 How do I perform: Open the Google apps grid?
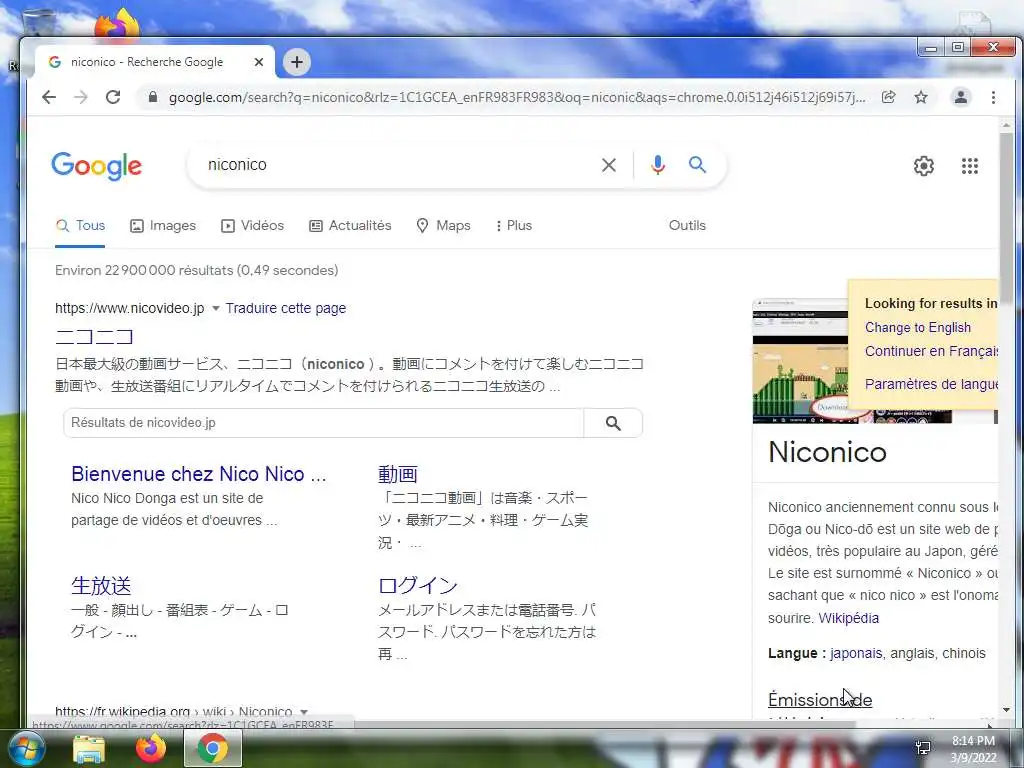tap(970, 166)
